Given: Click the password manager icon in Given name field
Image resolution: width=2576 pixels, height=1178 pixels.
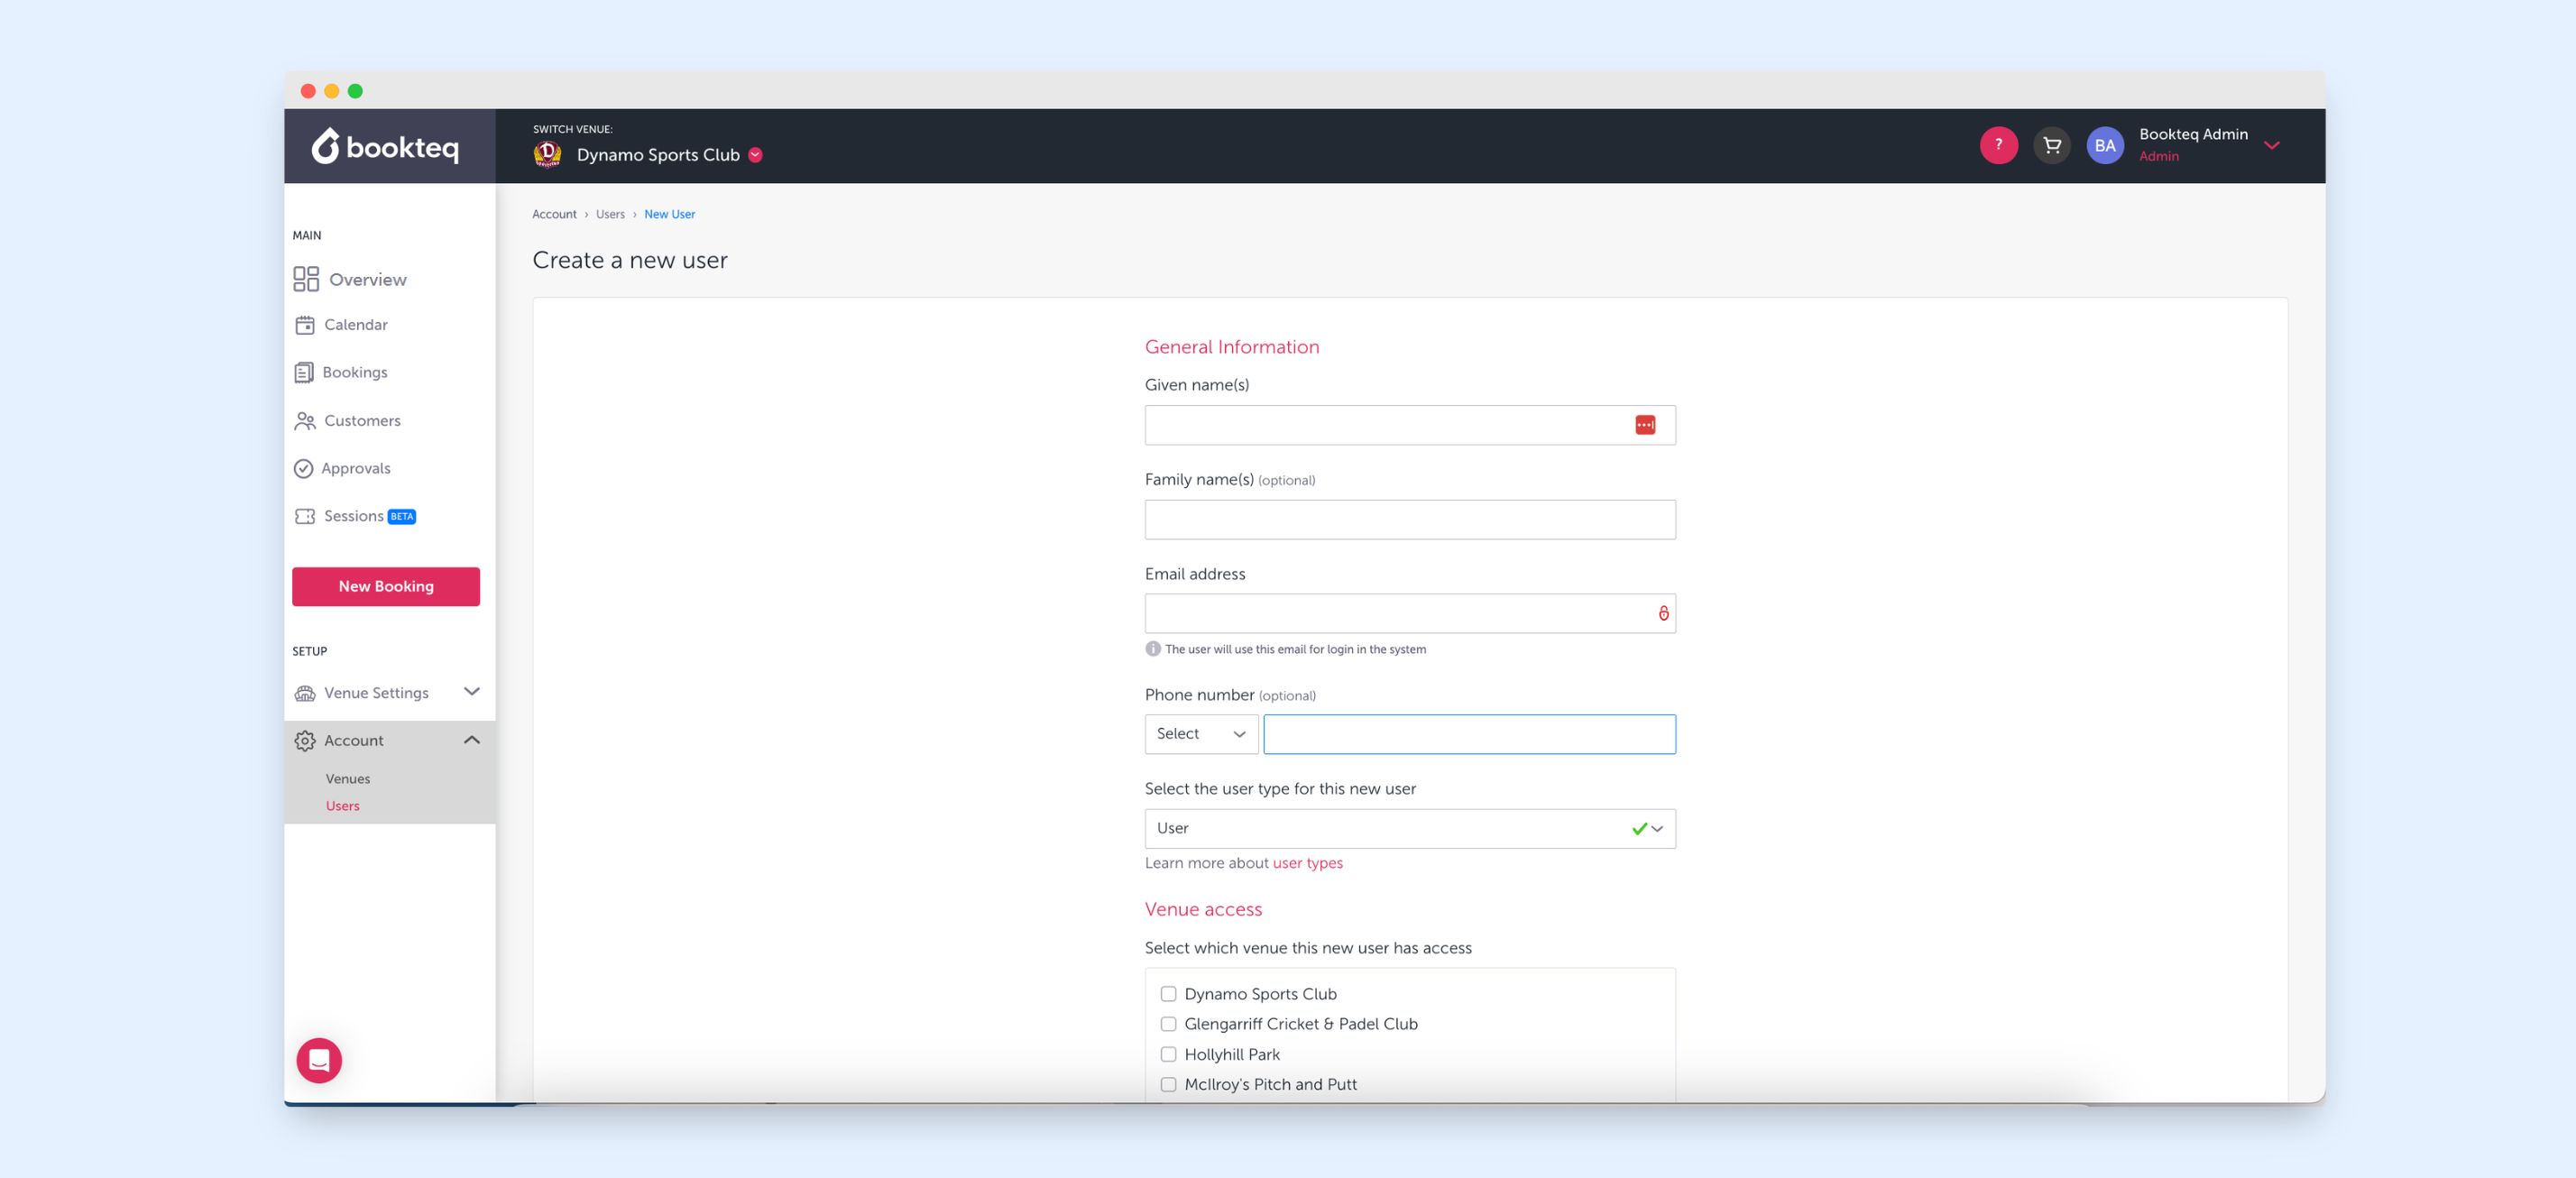Looking at the screenshot, I should click(1644, 425).
